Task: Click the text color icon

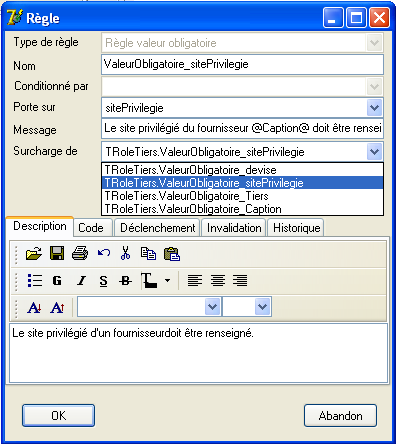Action: coord(149,280)
